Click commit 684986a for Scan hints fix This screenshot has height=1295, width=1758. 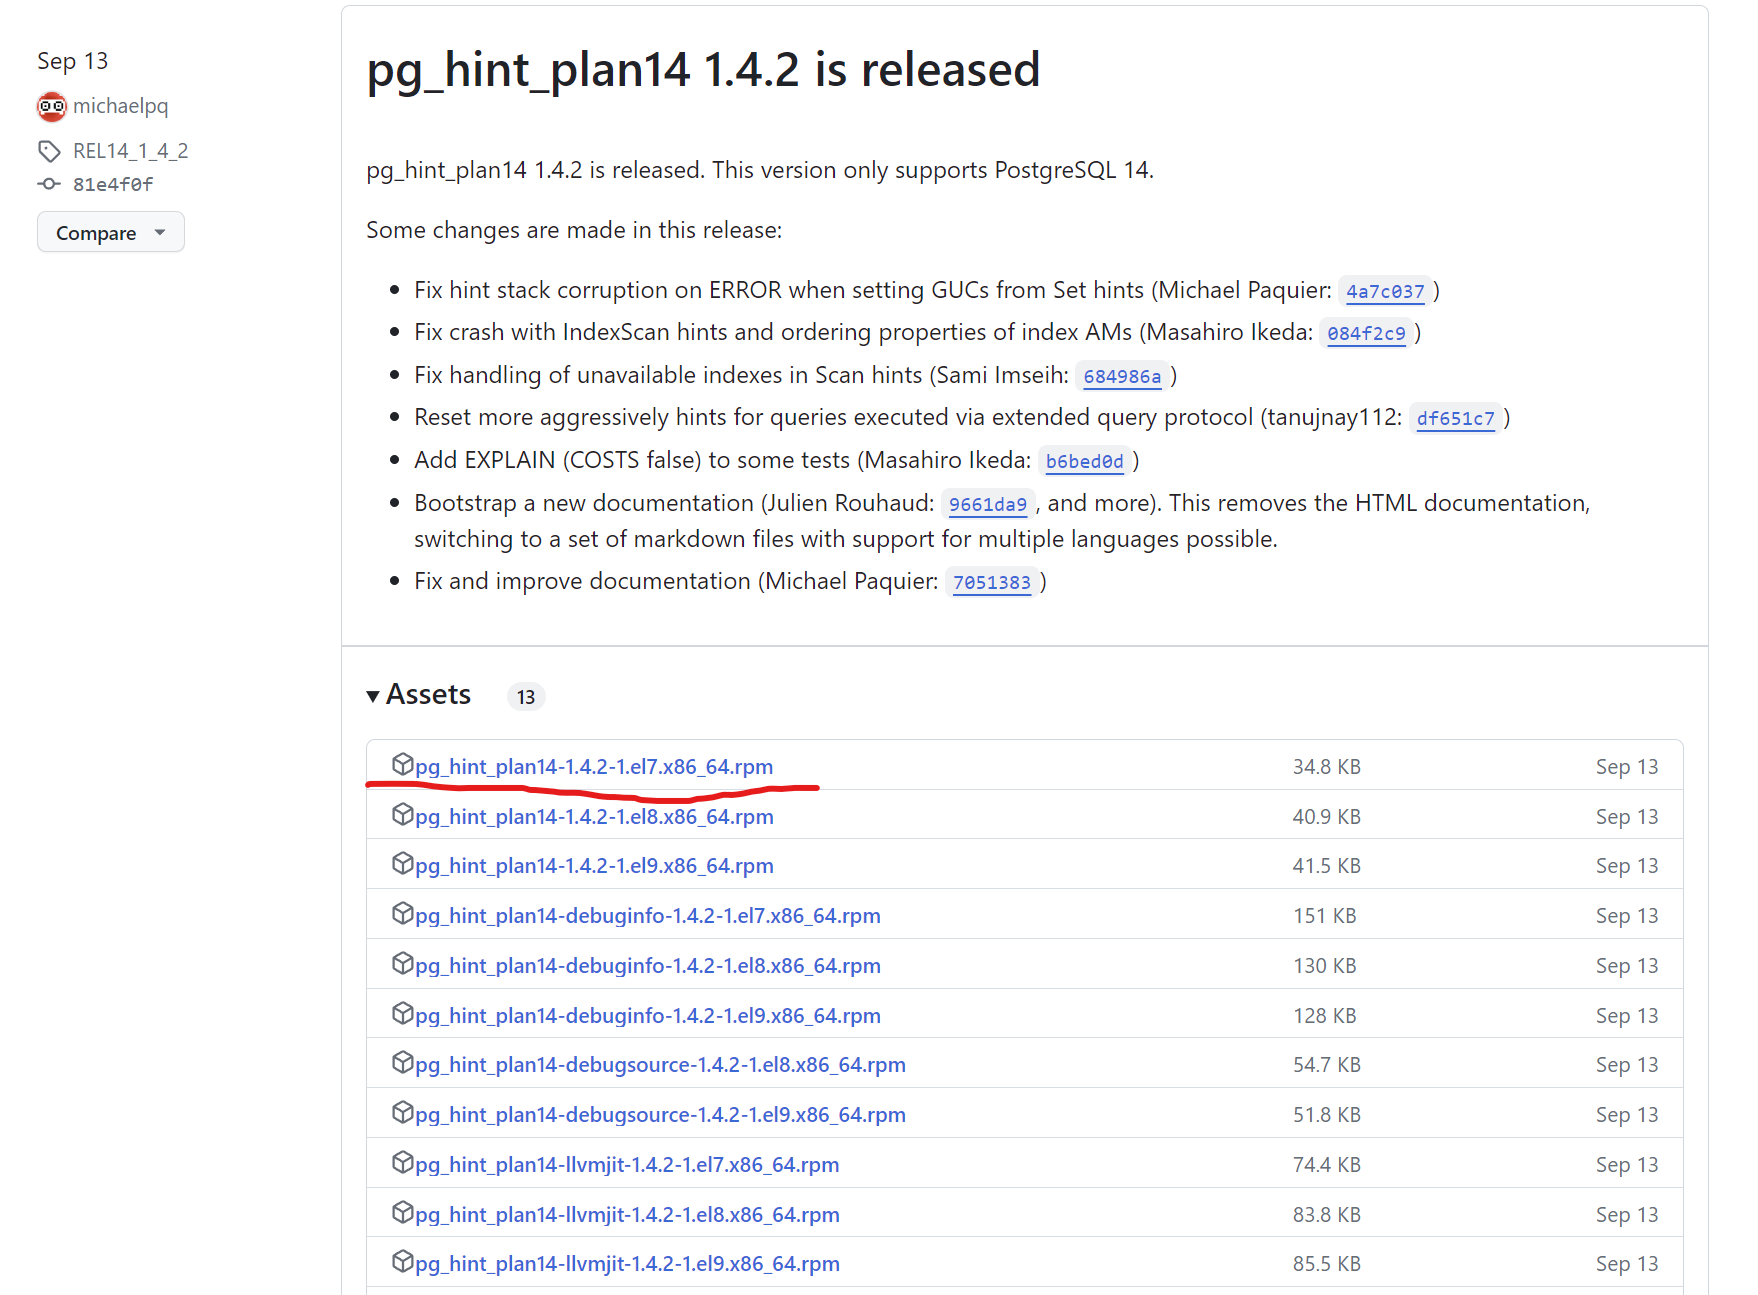click(1123, 377)
